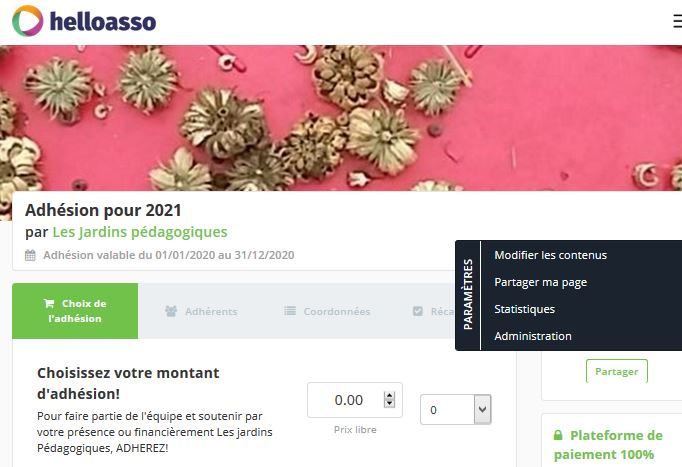Click the cart icon in Choix de l'adhésion

[x=49, y=303]
